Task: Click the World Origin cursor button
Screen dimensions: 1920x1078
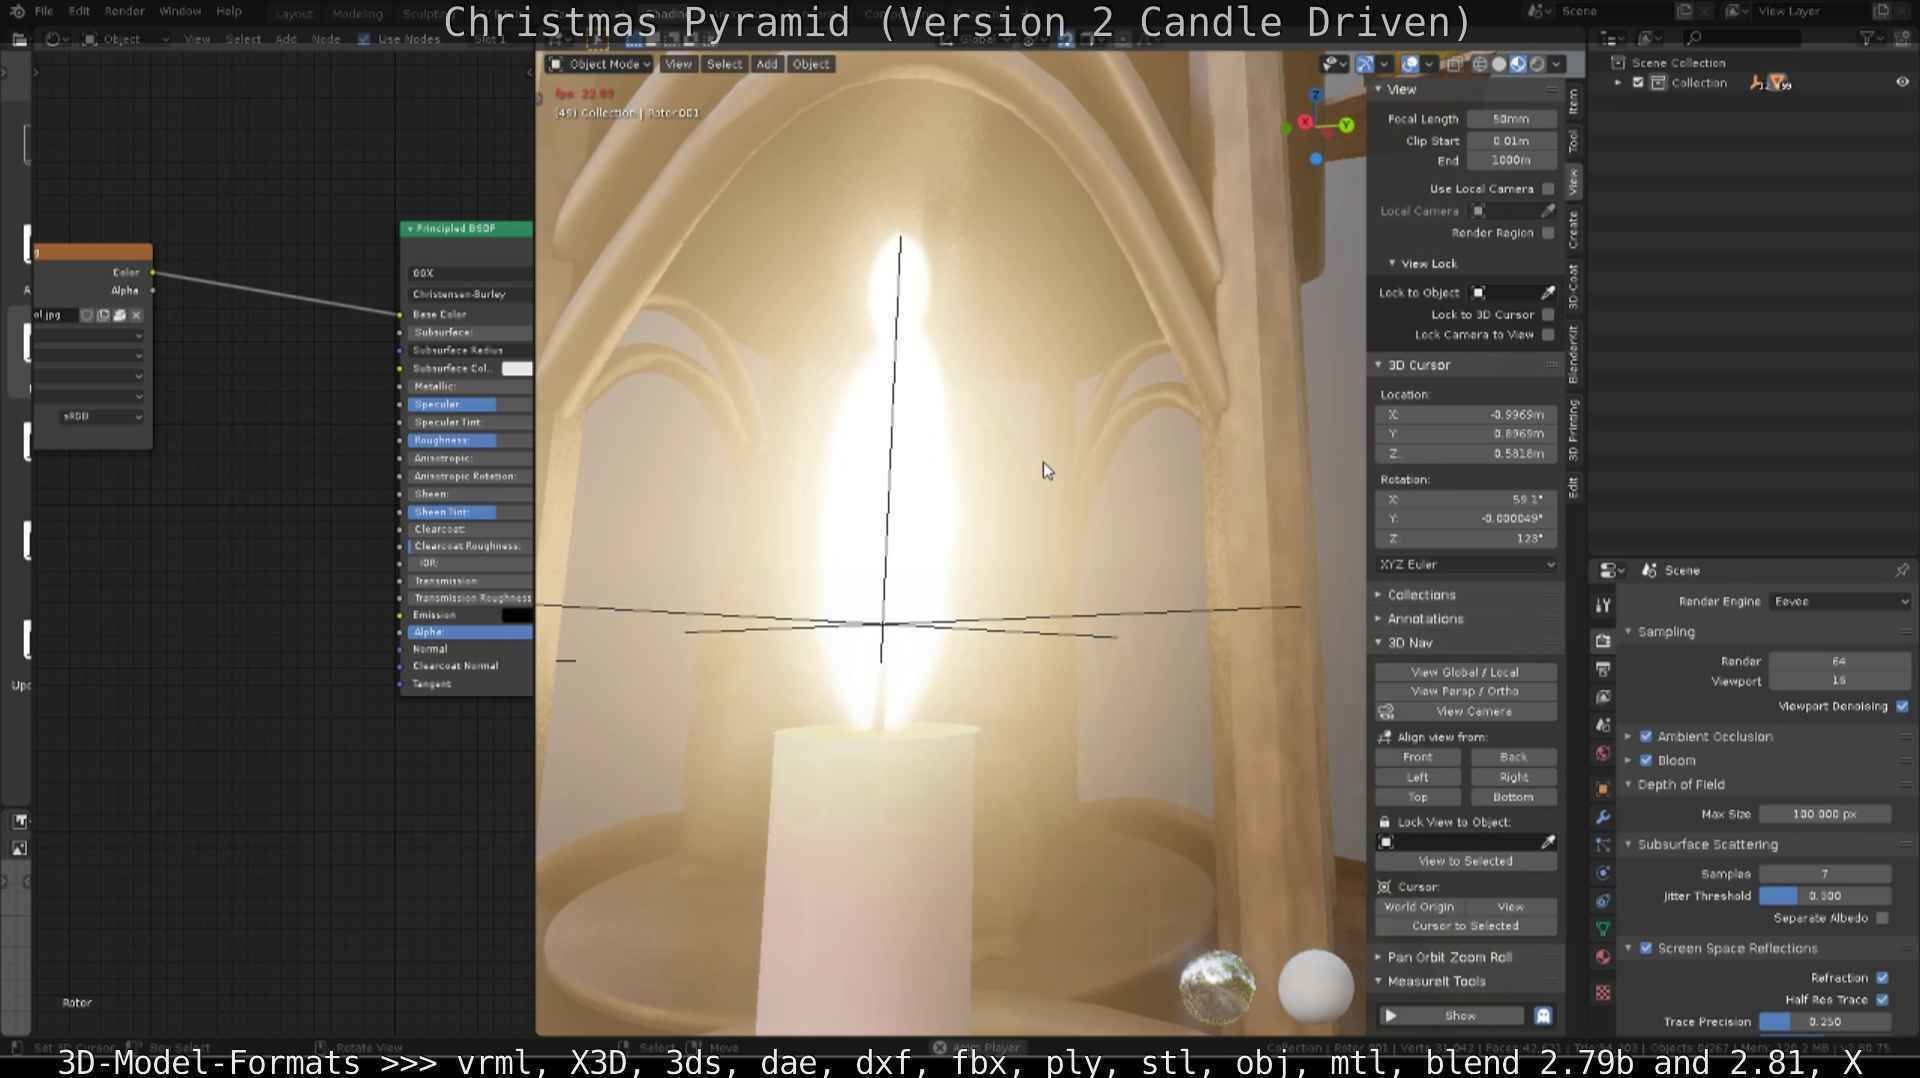Action: pos(1419,907)
